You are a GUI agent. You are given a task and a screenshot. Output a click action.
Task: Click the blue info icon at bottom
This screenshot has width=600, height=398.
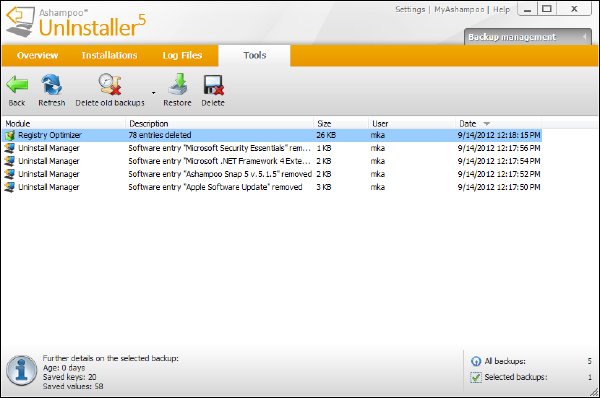[21, 370]
